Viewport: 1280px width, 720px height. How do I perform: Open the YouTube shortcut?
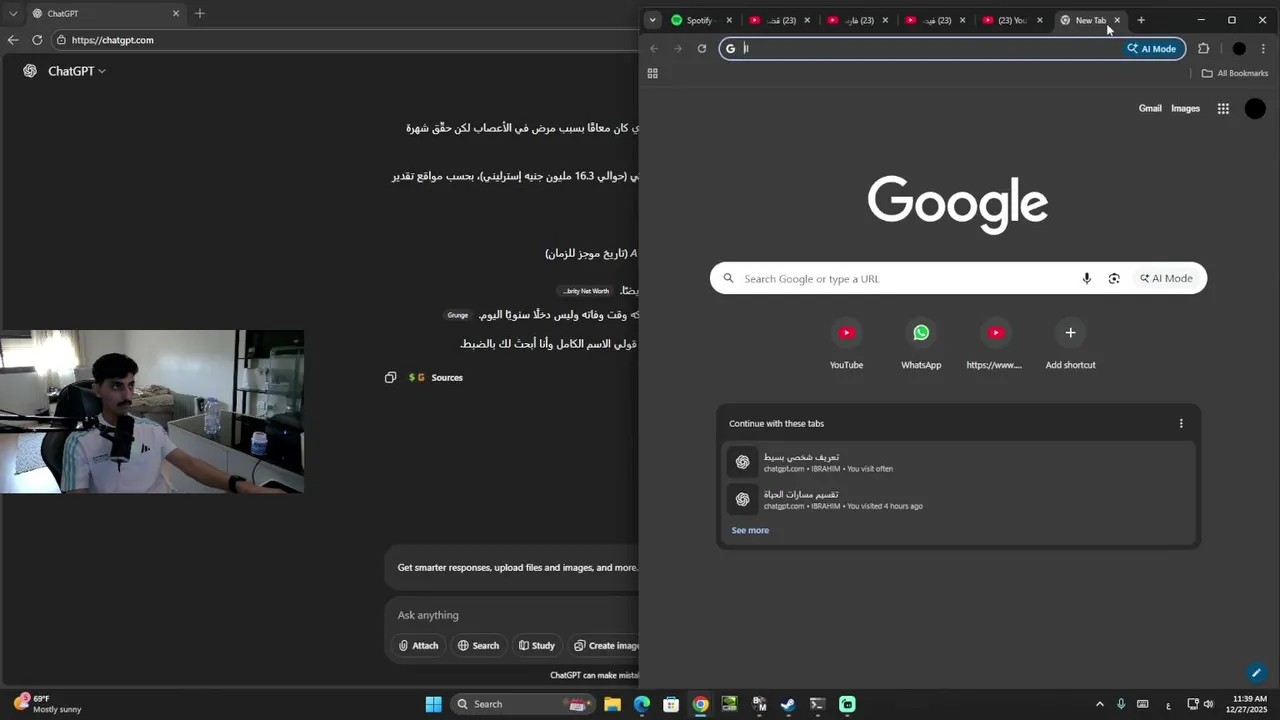pos(846,345)
